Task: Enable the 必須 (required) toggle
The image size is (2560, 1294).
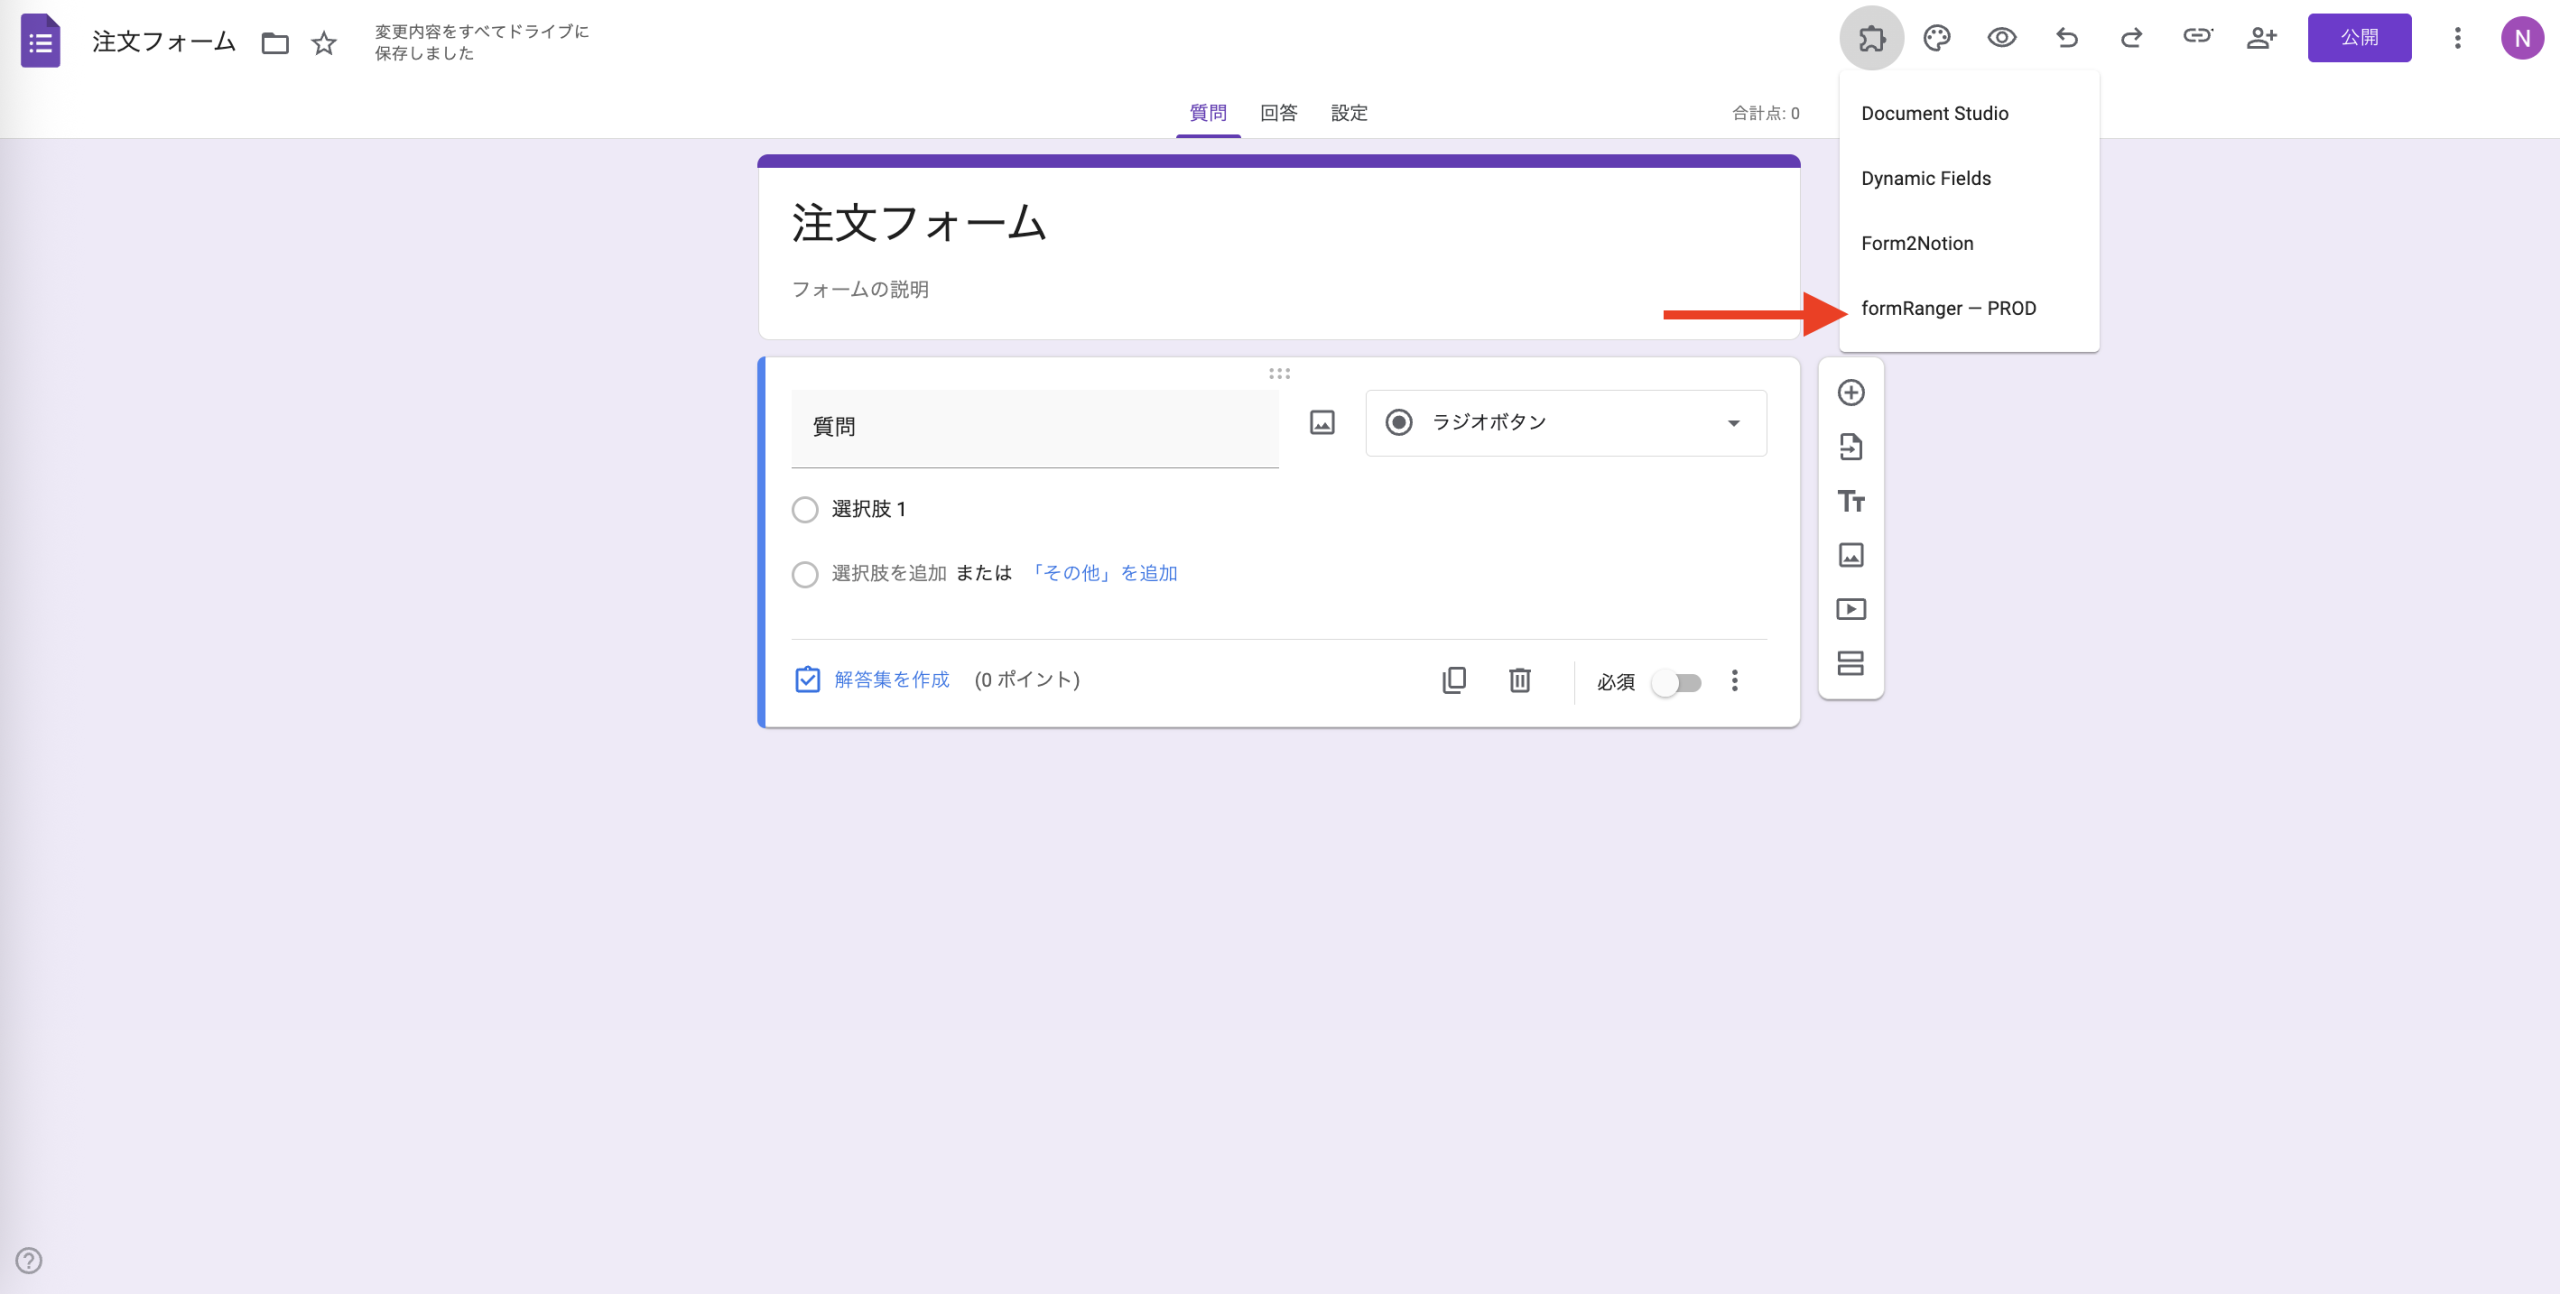Action: coord(1676,682)
